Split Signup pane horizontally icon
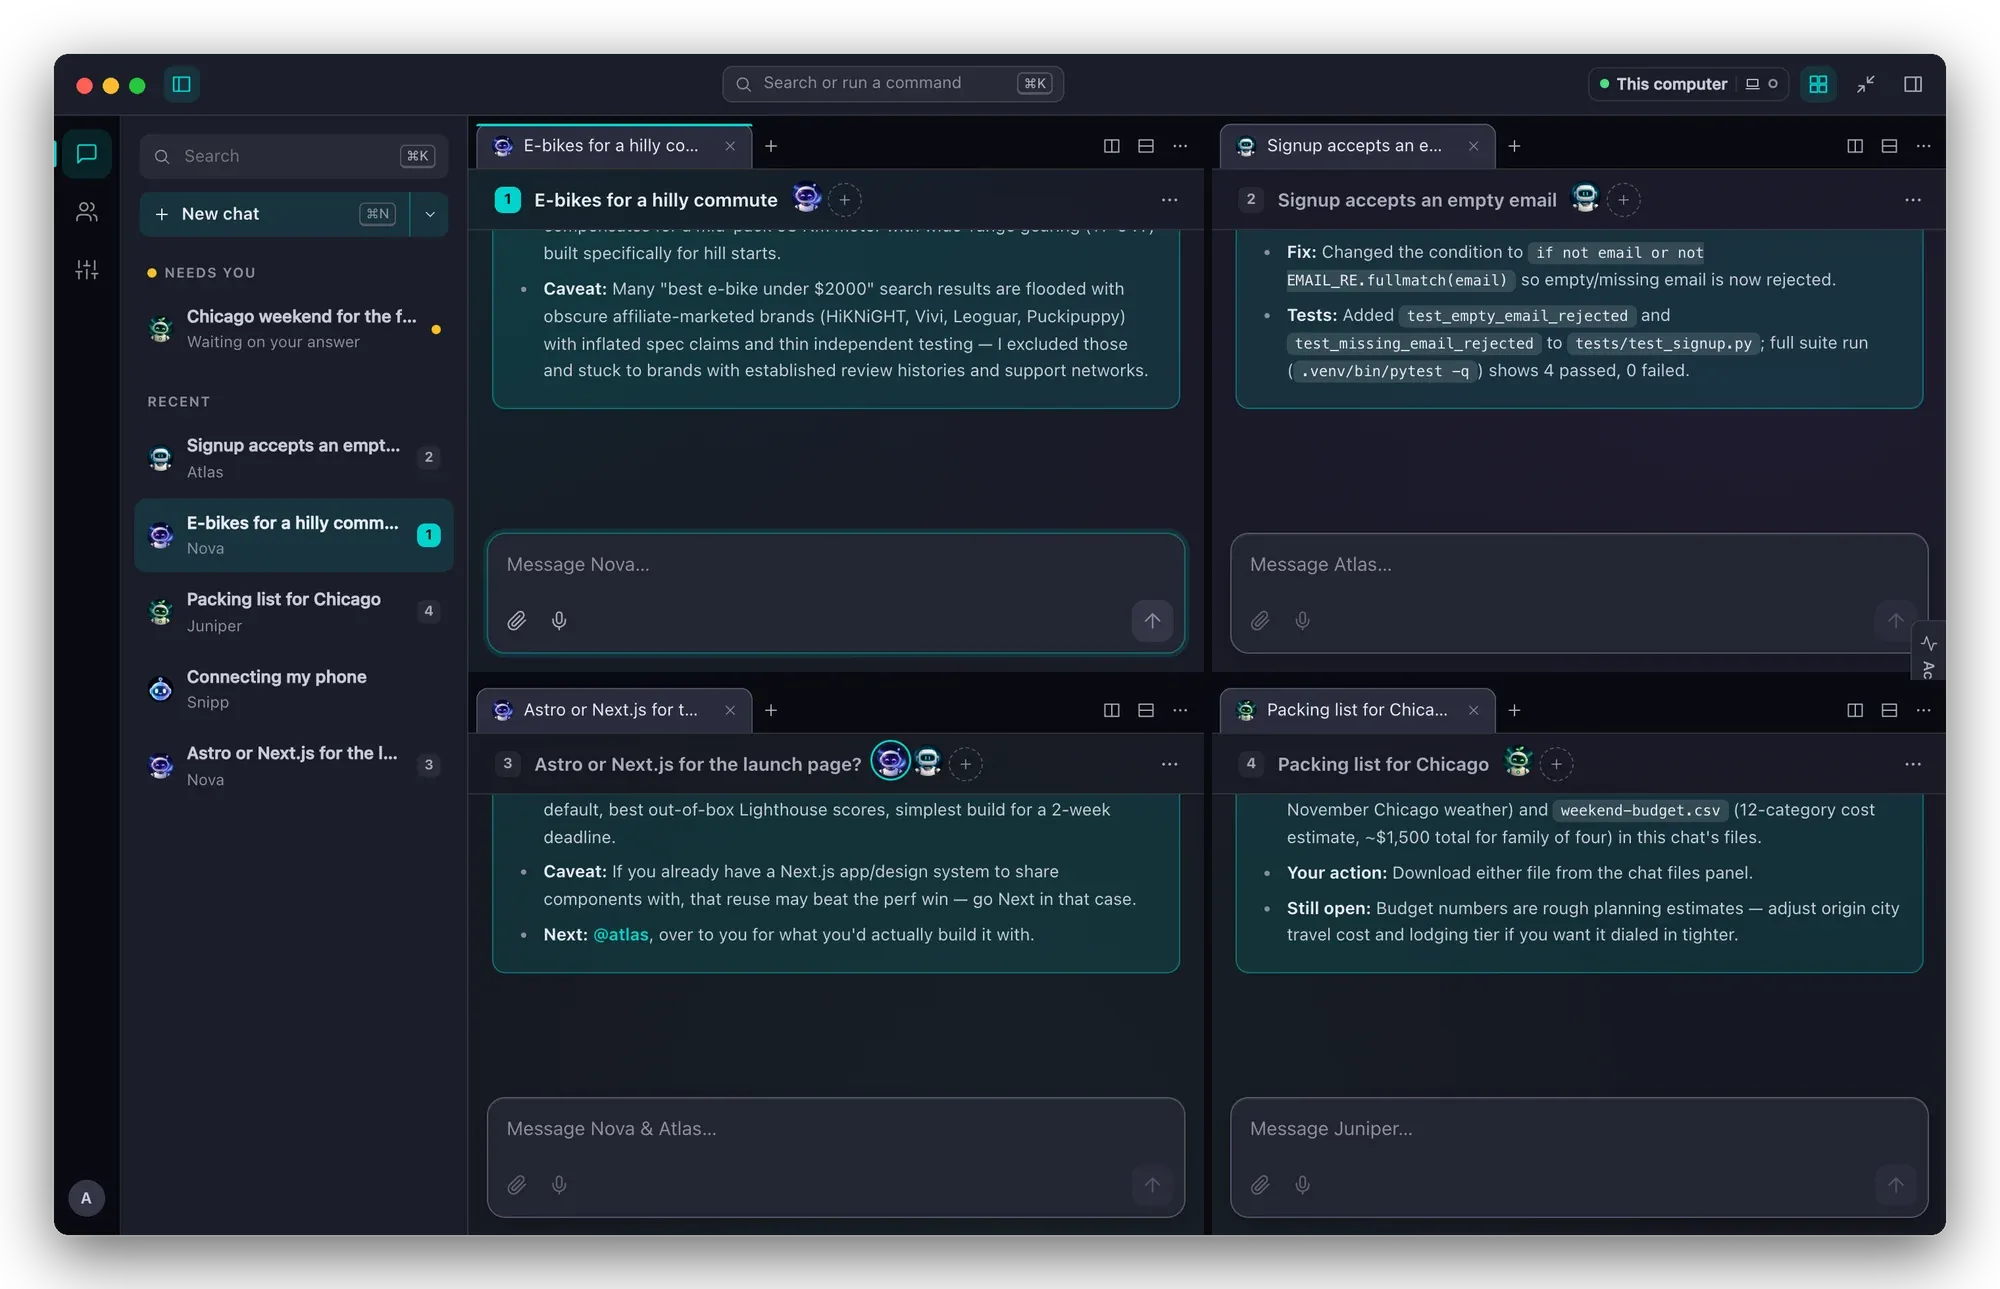This screenshot has width=2000, height=1289. tap(1889, 146)
